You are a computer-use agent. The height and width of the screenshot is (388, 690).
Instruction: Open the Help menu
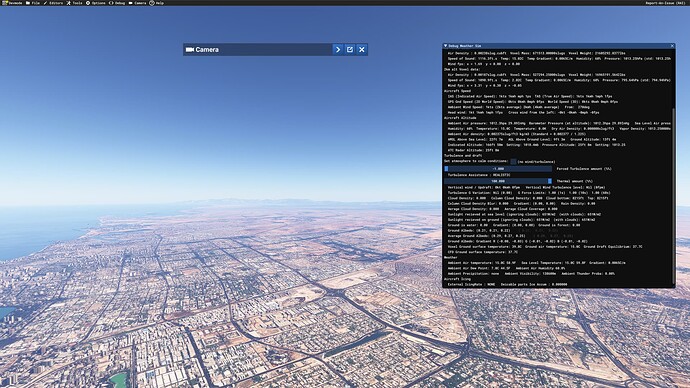point(157,3)
